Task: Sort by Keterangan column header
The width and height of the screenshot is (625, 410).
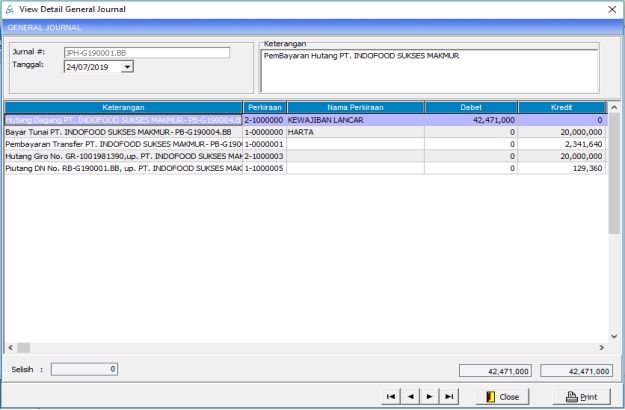Action: click(123, 106)
